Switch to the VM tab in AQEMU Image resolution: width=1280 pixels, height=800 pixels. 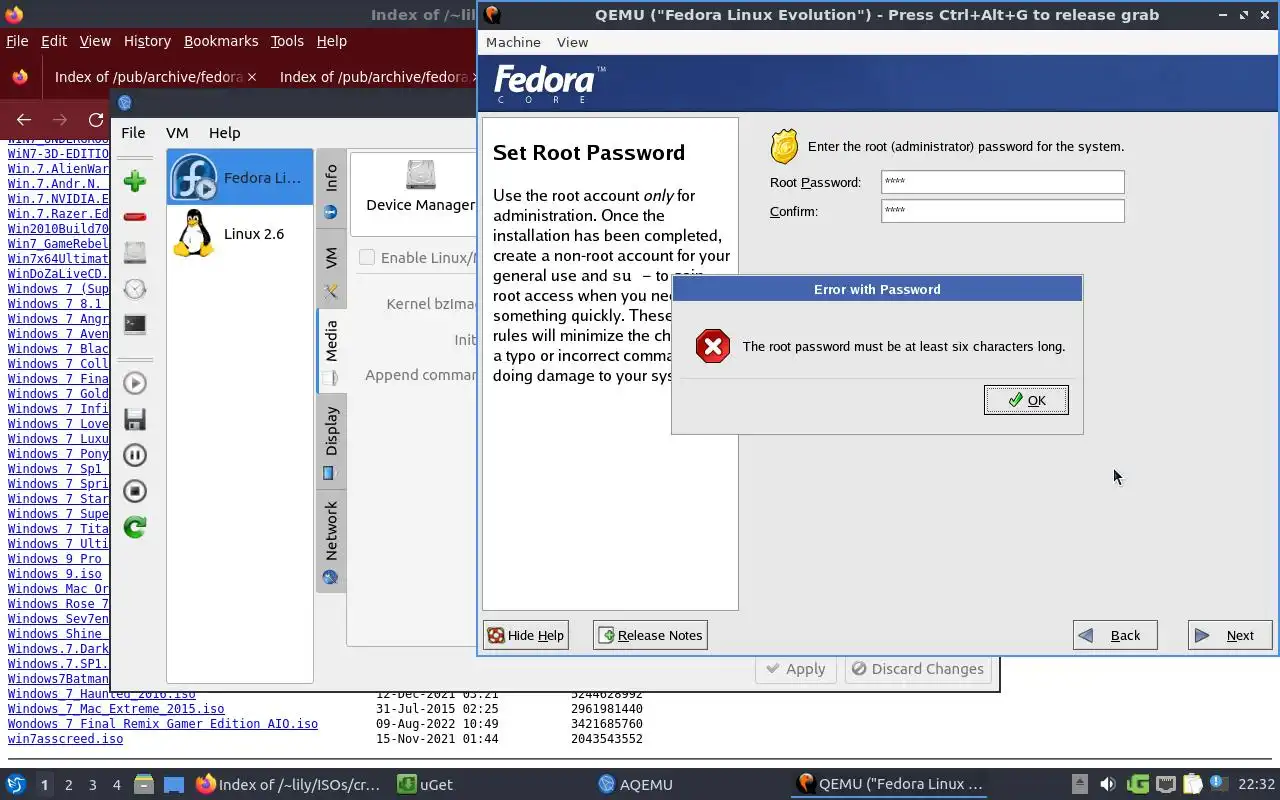[x=331, y=271]
